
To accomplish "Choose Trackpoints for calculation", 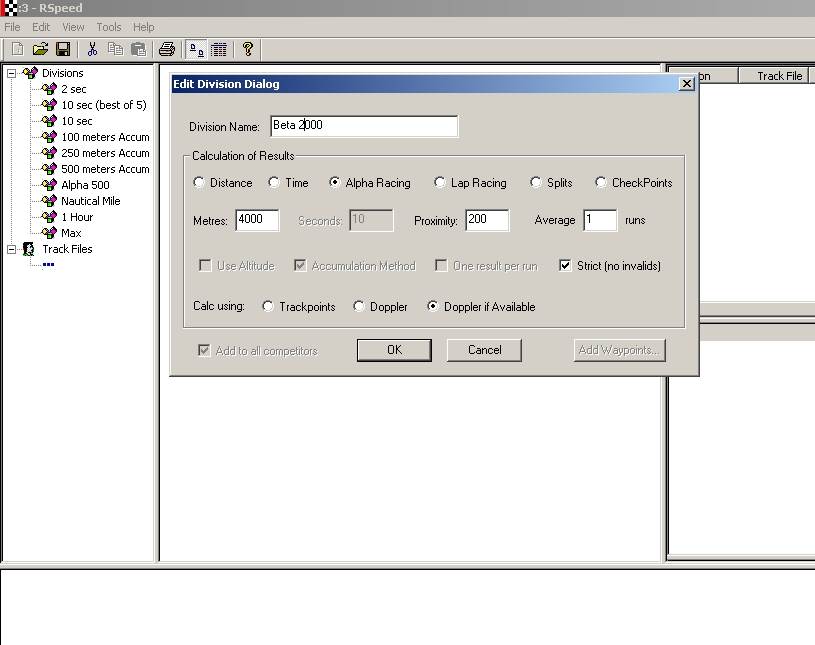I will [268, 307].
